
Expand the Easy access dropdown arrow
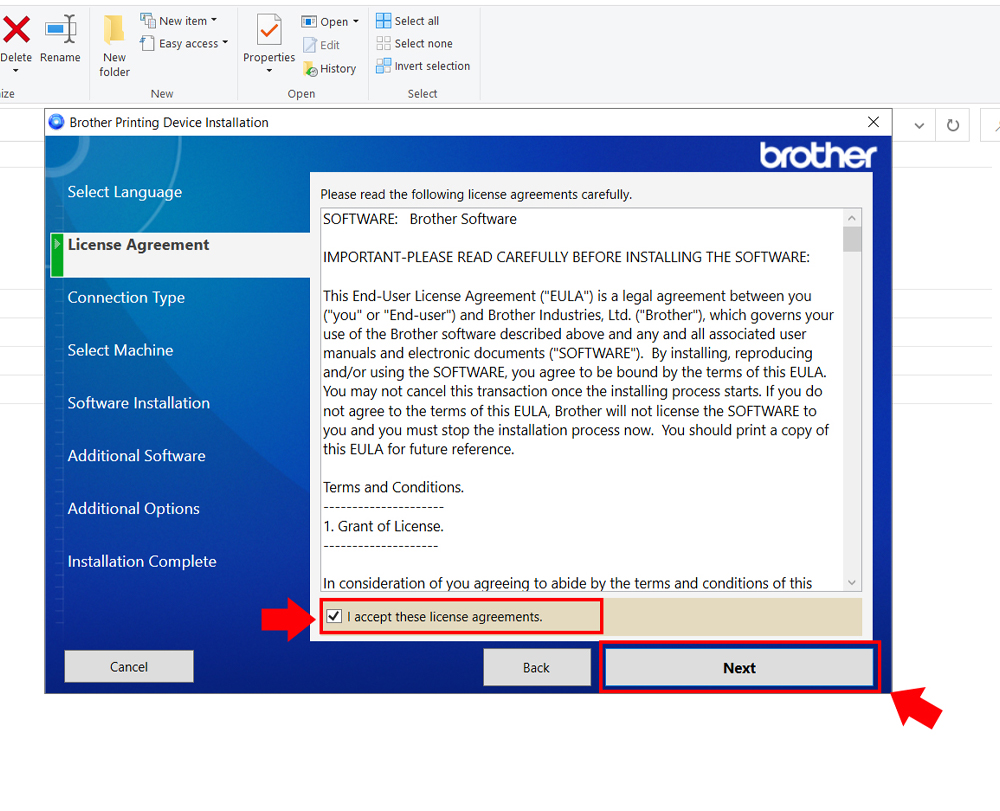pyautogui.click(x=225, y=43)
